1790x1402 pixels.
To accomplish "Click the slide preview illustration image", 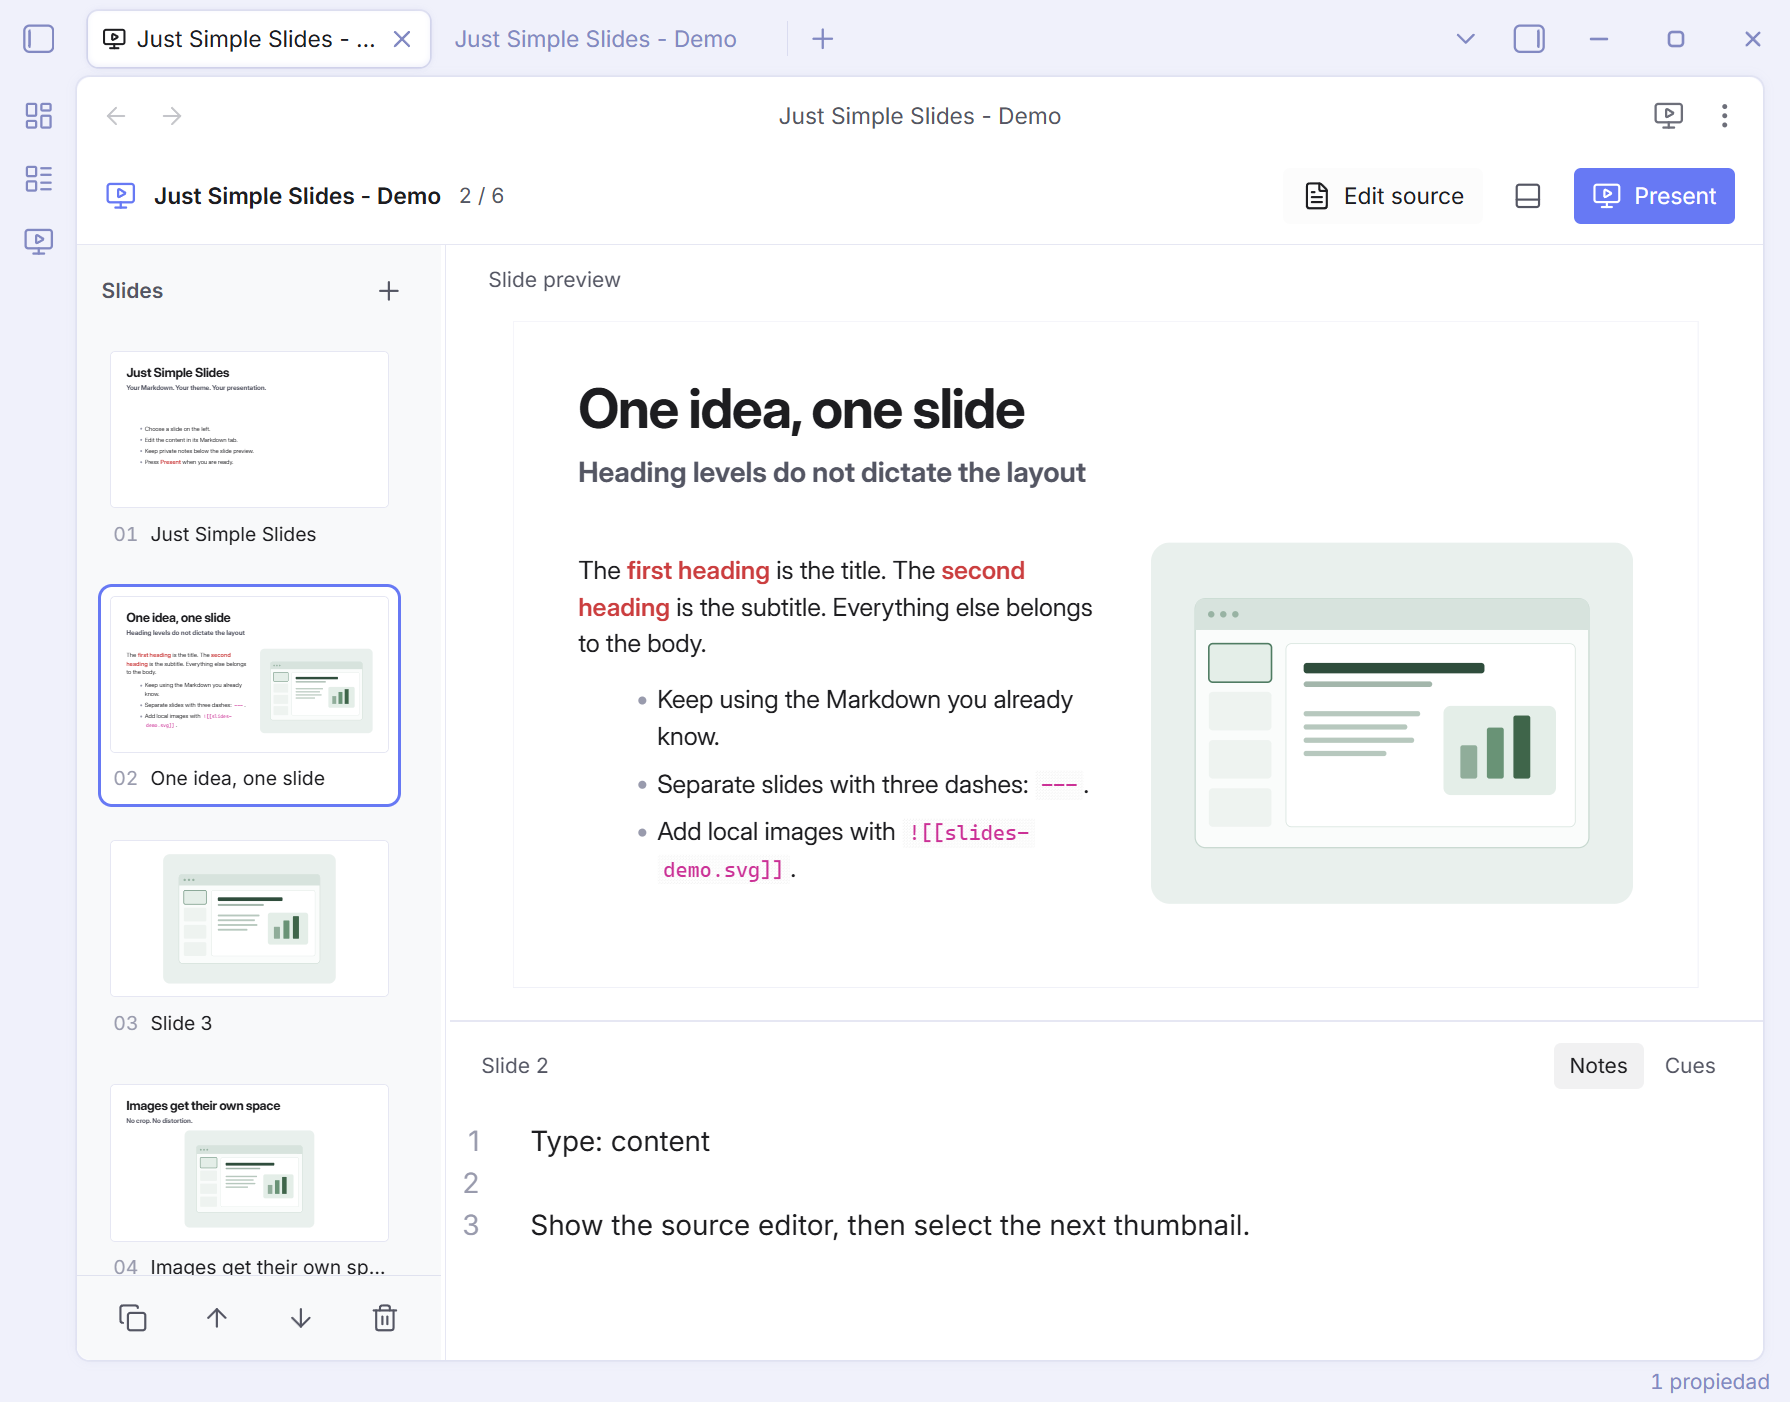I will tap(1391, 723).
